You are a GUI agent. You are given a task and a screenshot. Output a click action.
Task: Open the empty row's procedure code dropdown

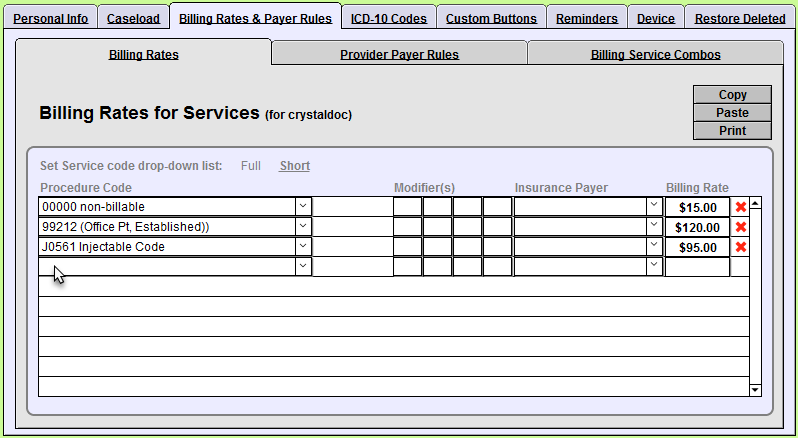tap(303, 267)
